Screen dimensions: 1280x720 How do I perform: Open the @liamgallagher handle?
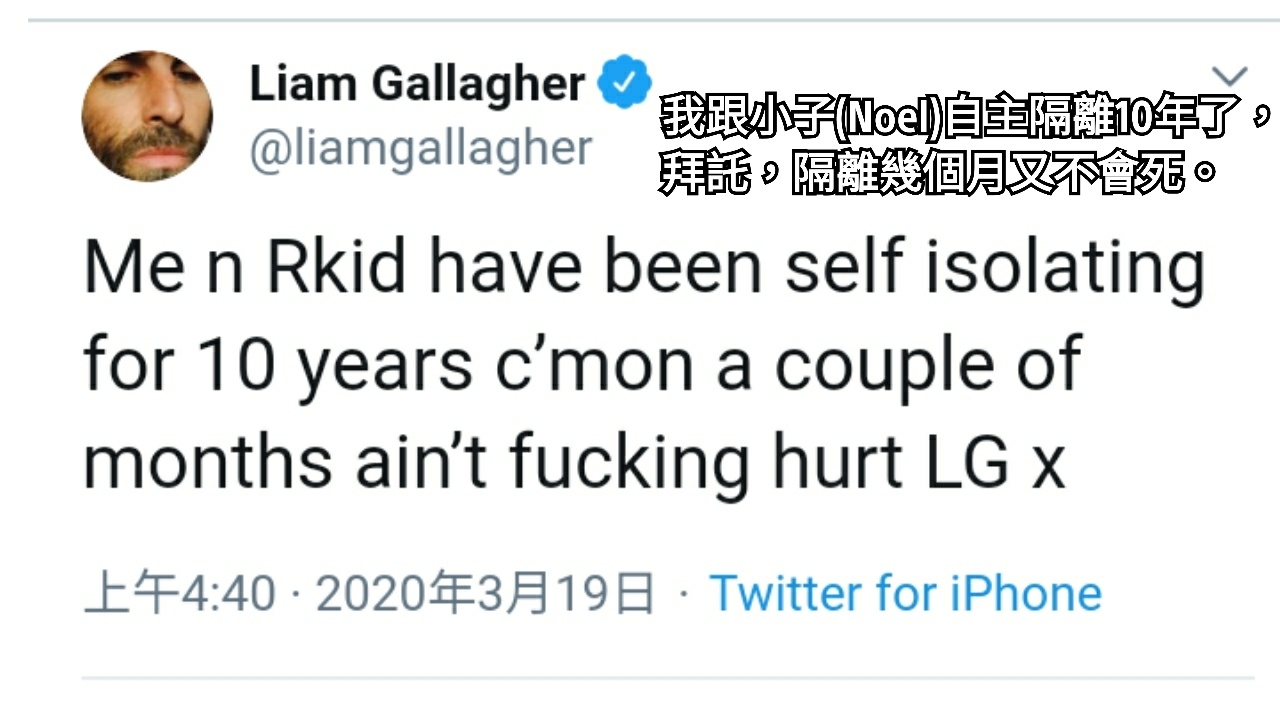tap(420, 148)
